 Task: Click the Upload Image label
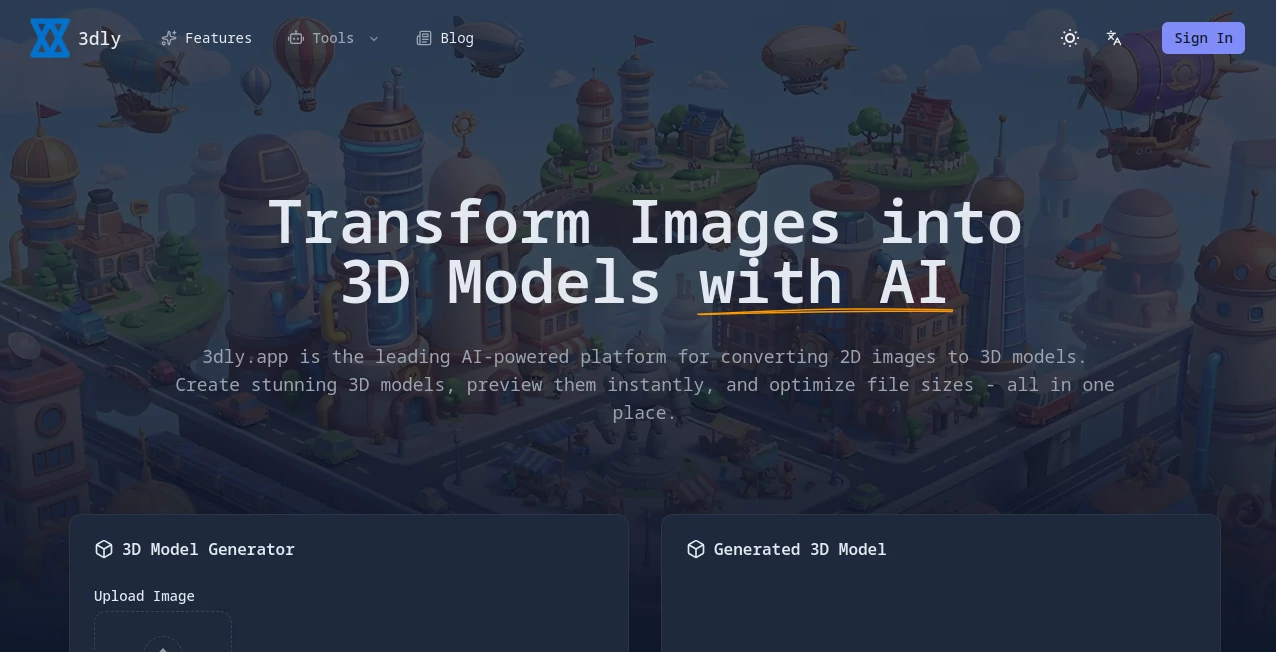(x=144, y=596)
